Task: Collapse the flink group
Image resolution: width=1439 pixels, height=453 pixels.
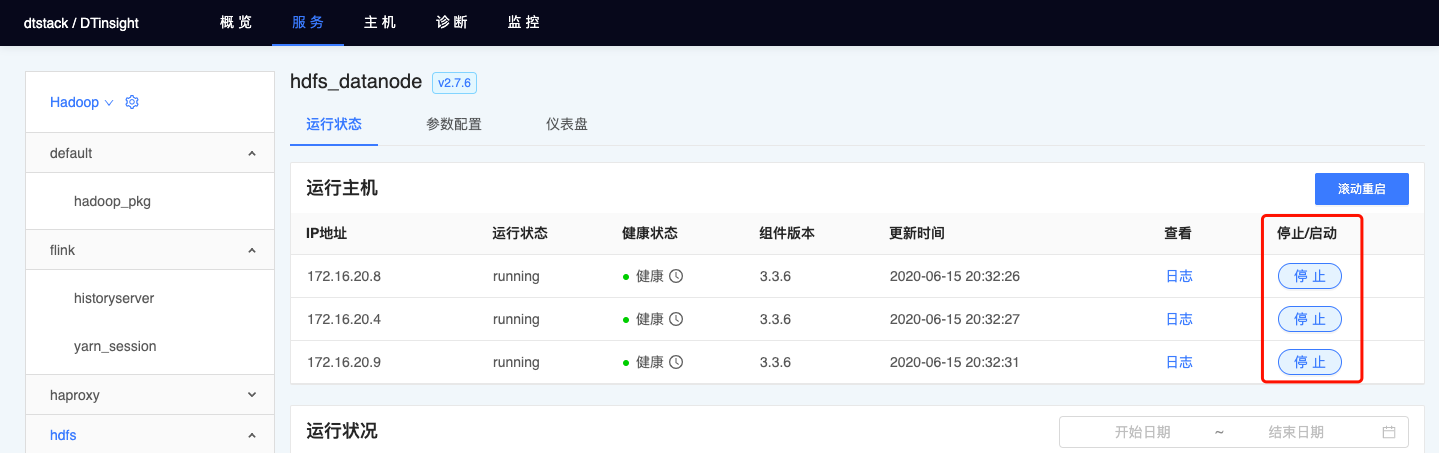Action: (252, 250)
